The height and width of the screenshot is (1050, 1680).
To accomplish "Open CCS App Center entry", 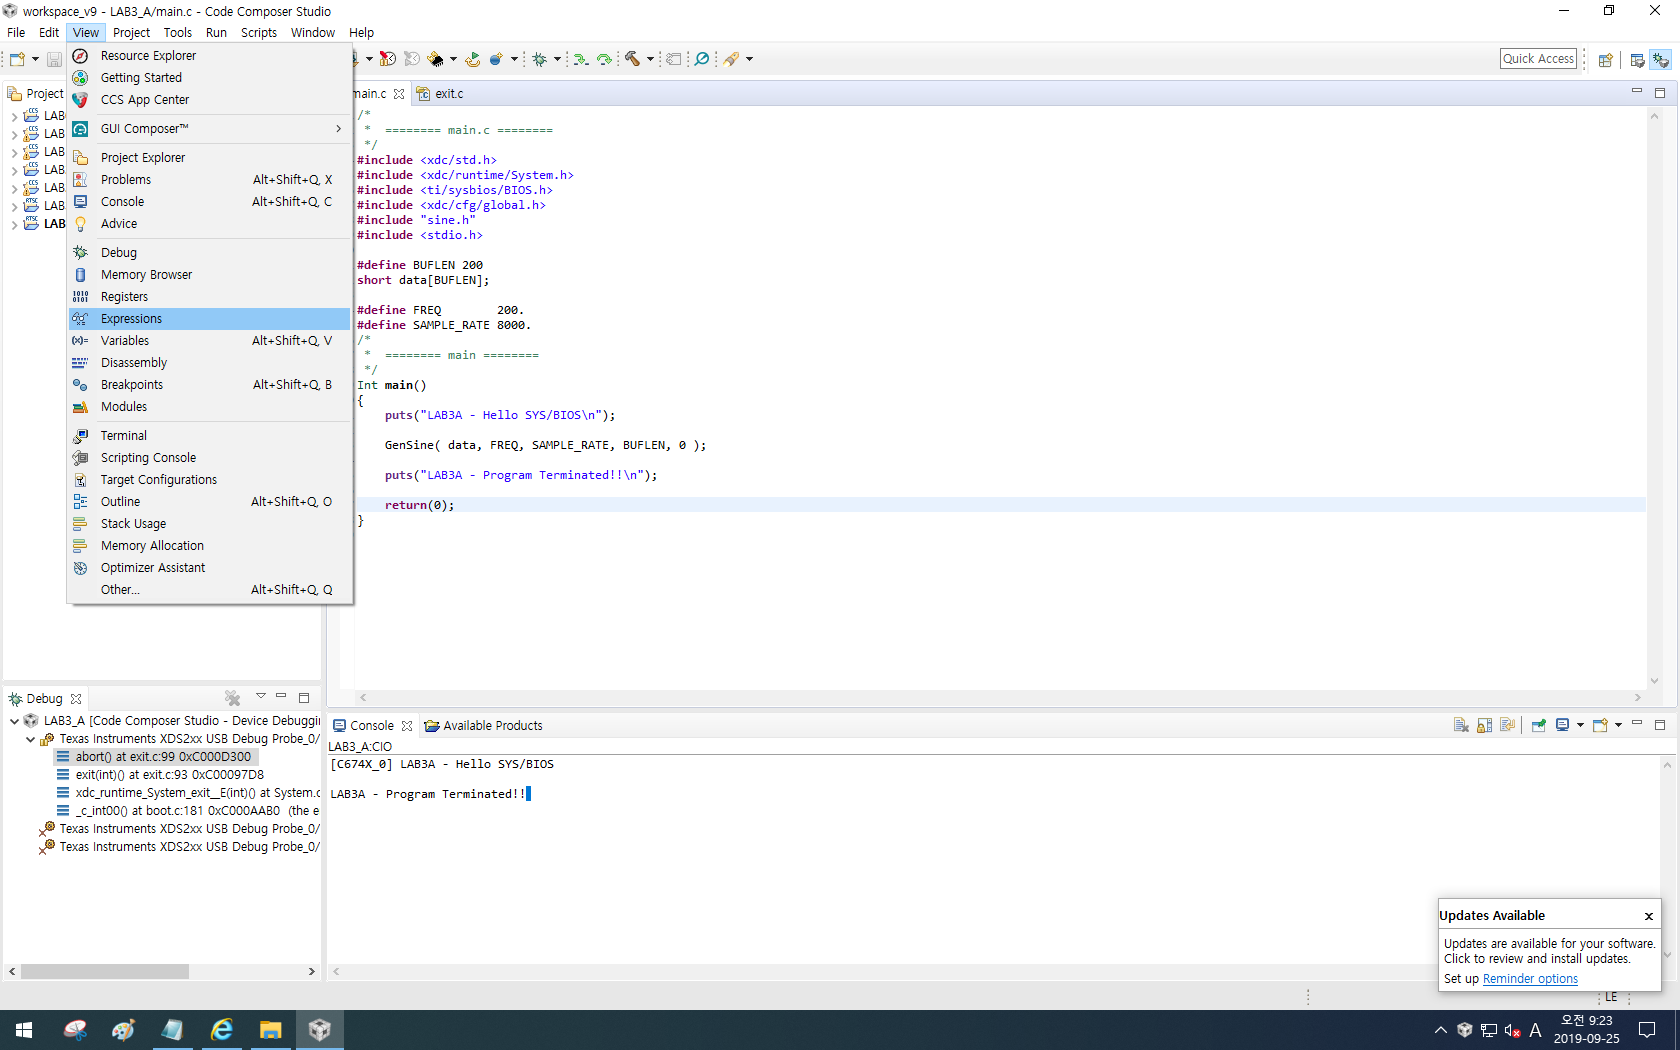I will click(x=209, y=100).
